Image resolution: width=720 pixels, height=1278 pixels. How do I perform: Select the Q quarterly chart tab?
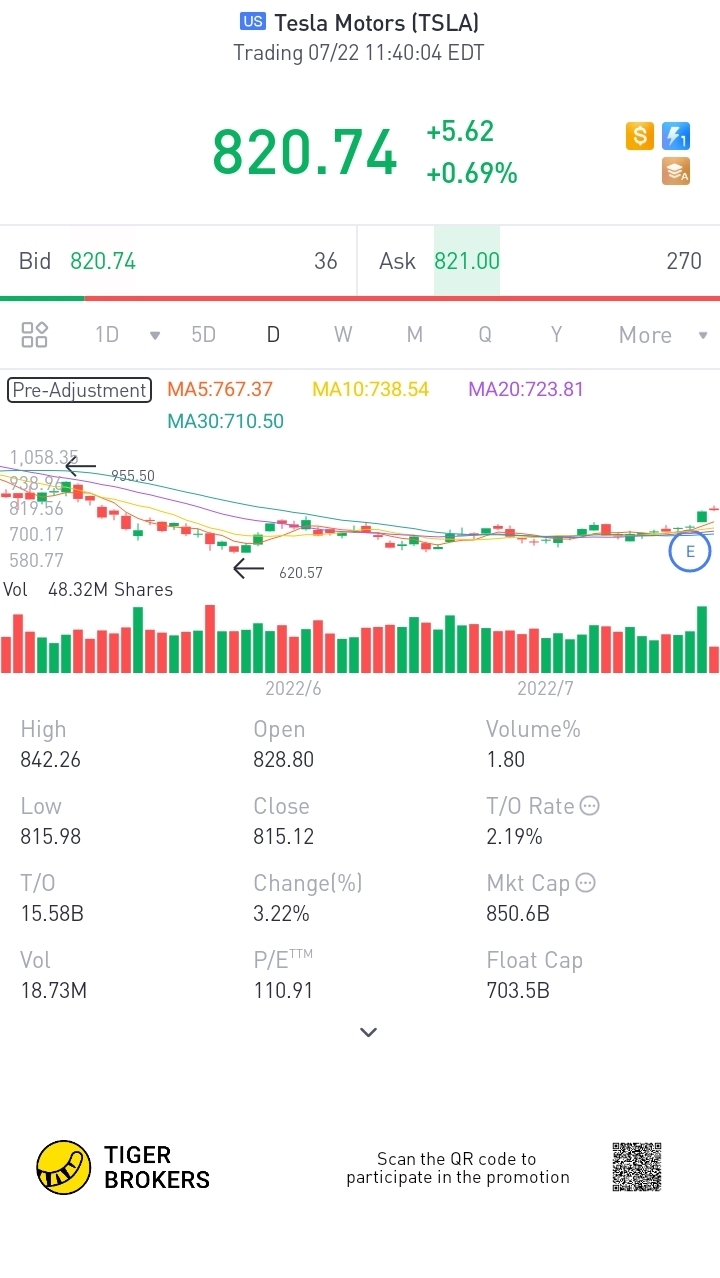pyautogui.click(x=485, y=335)
